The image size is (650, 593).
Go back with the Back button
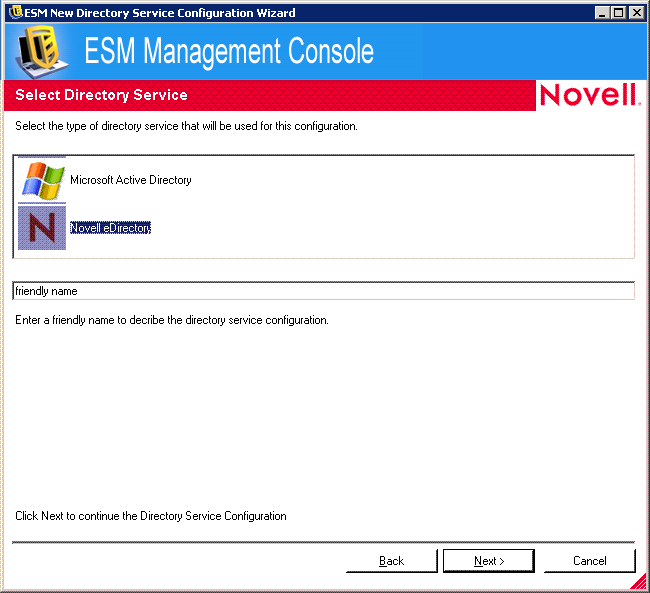(392, 561)
